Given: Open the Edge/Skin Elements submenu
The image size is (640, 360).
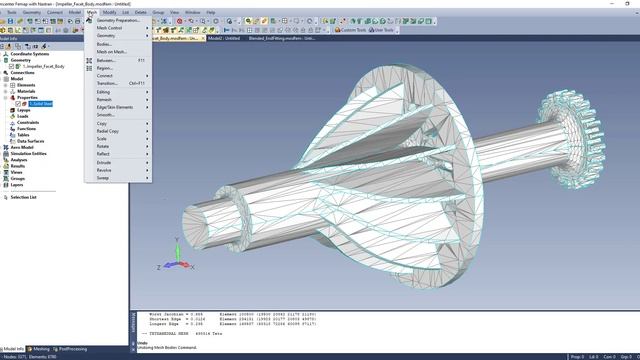Looking at the screenshot, I should point(118,107).
